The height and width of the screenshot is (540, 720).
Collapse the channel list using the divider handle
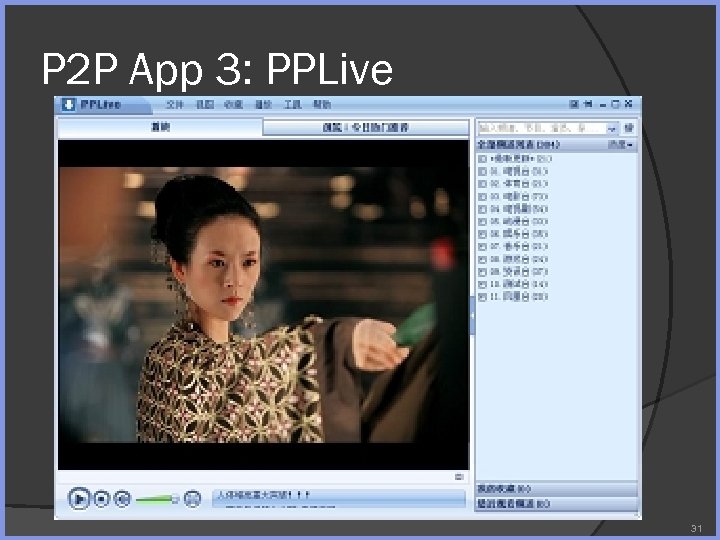472,315
